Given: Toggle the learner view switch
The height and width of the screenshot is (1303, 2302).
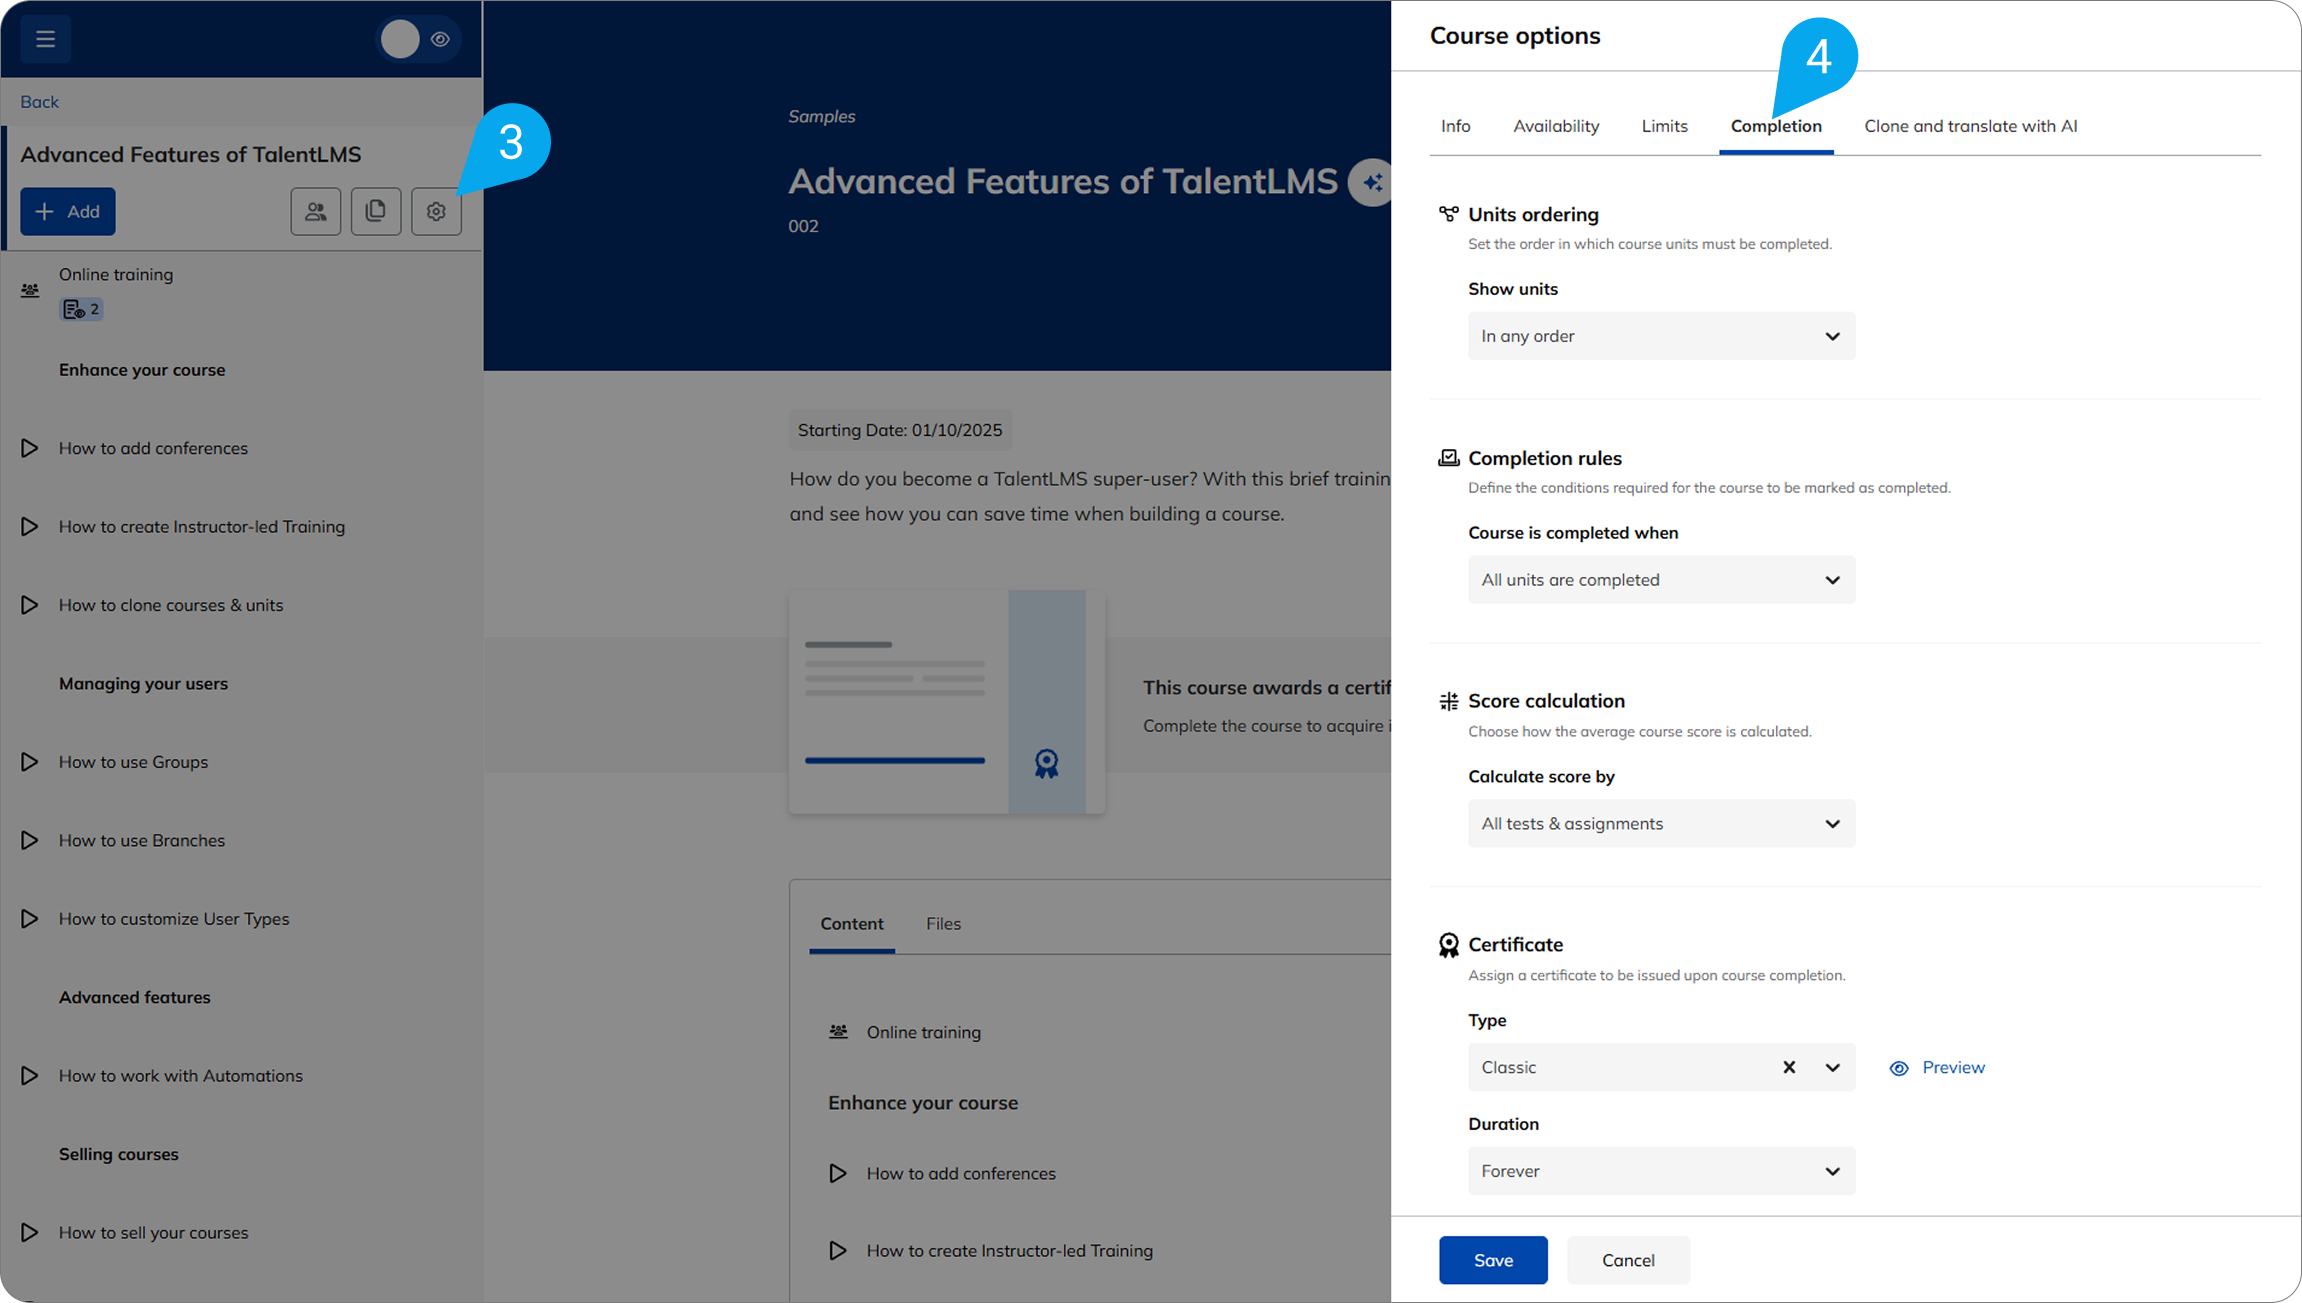Looking at the screenshot, I should pos(419,39).
